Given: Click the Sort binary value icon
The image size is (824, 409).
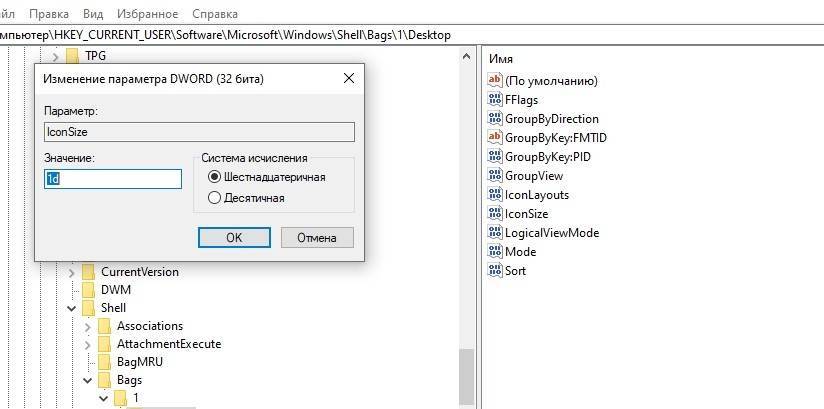Looking at the screenshot, I should pyautogui.click(x=495, y=270).
